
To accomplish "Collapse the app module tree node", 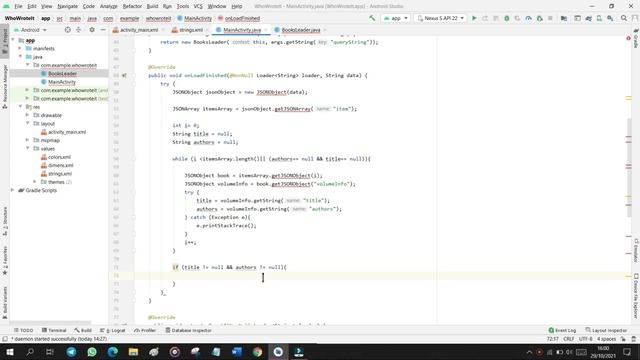I will [13, 40].
